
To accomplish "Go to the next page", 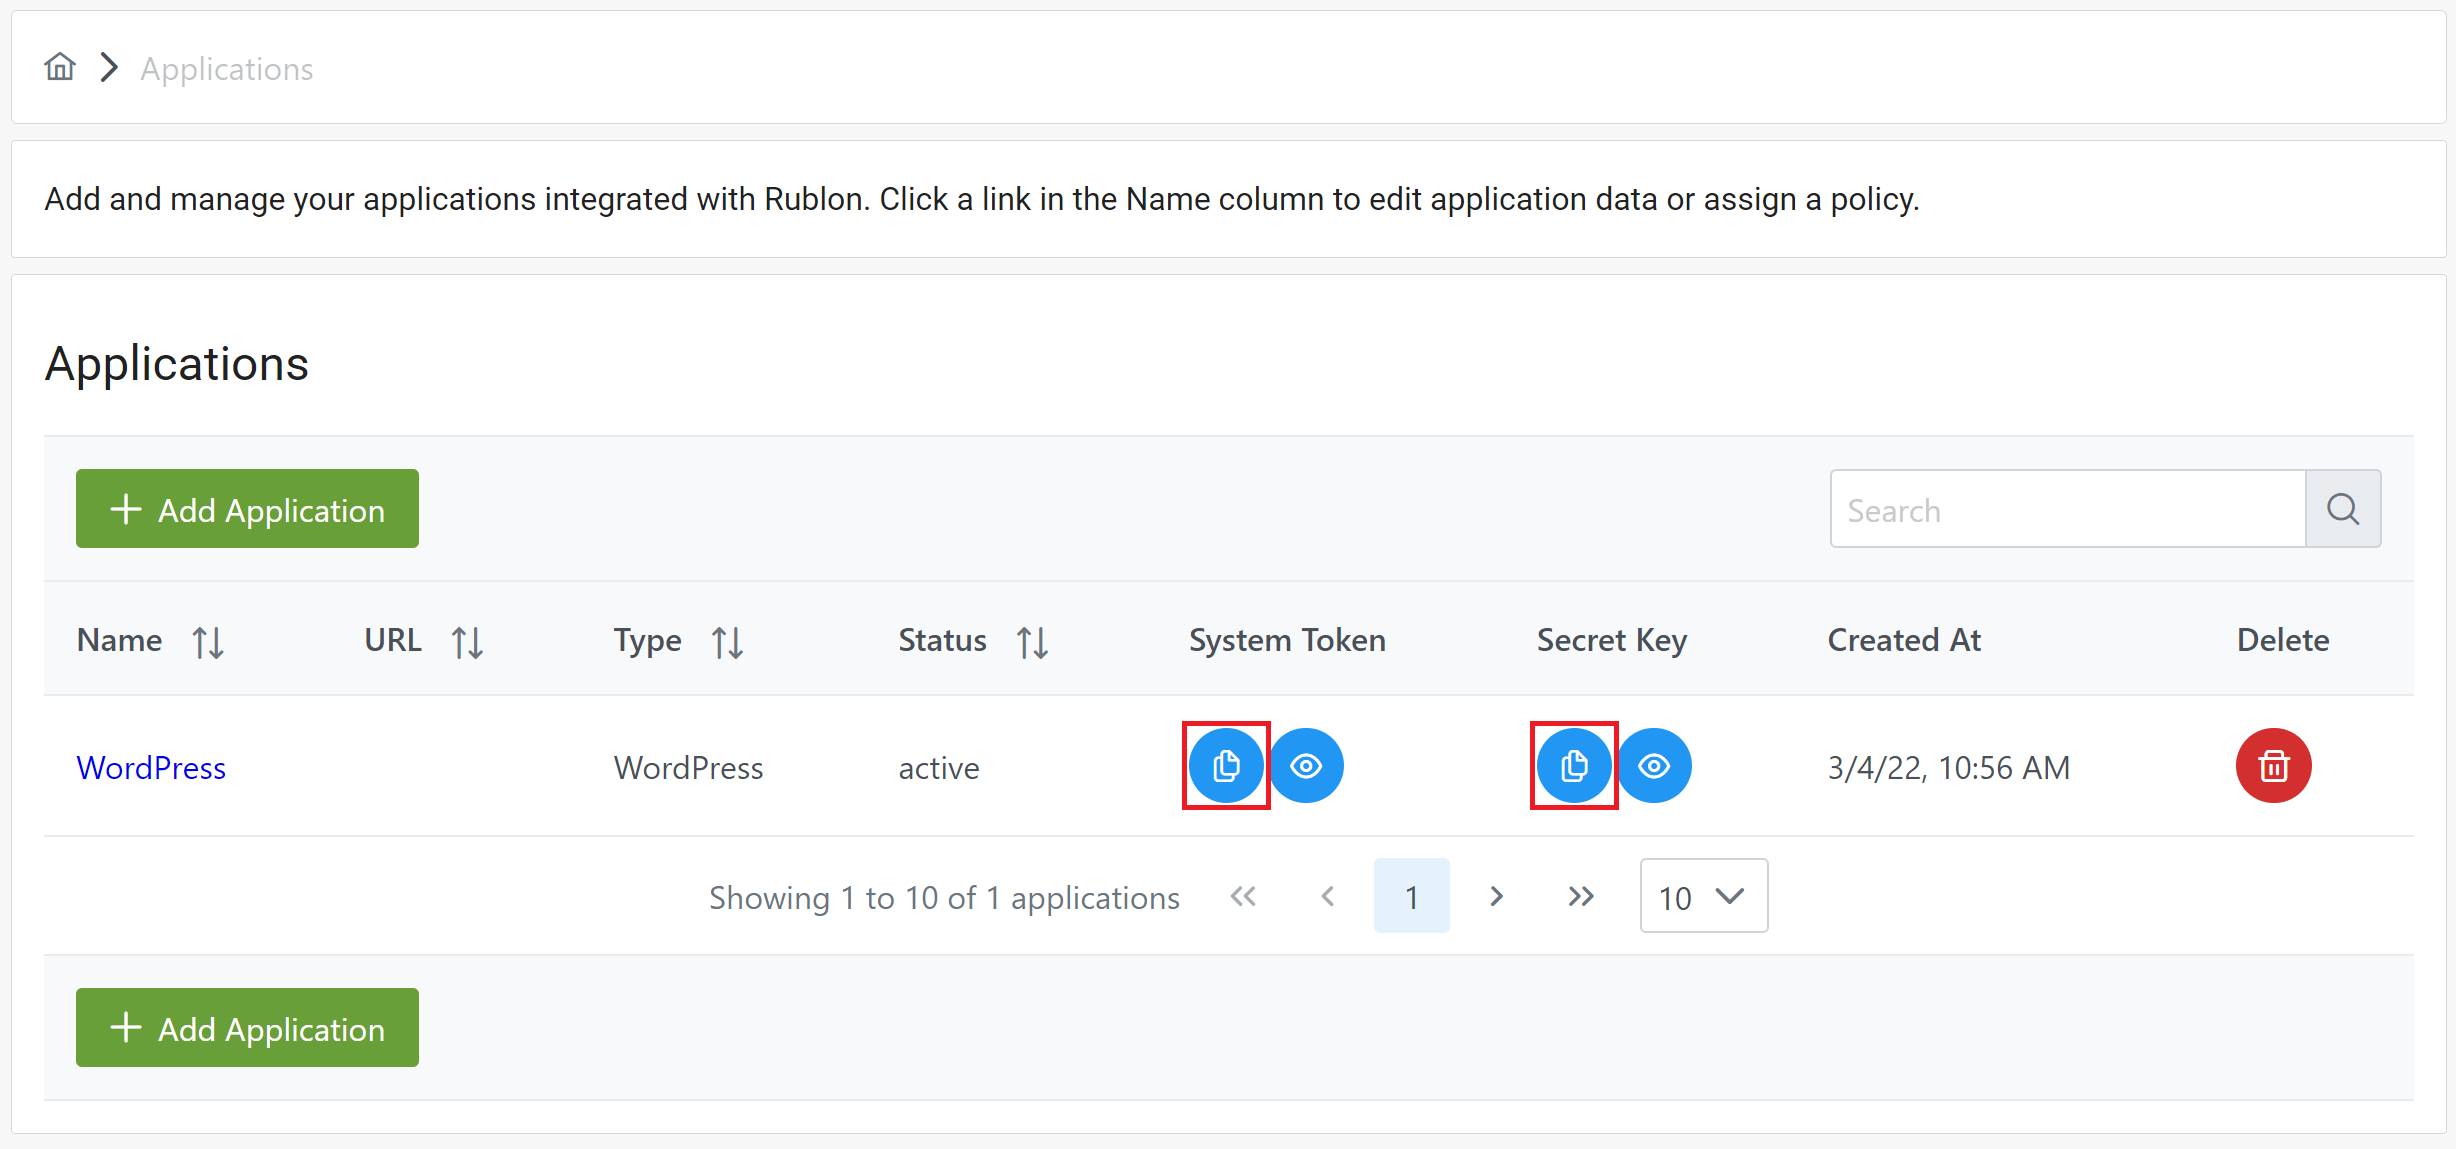I will click(1496, 896).
